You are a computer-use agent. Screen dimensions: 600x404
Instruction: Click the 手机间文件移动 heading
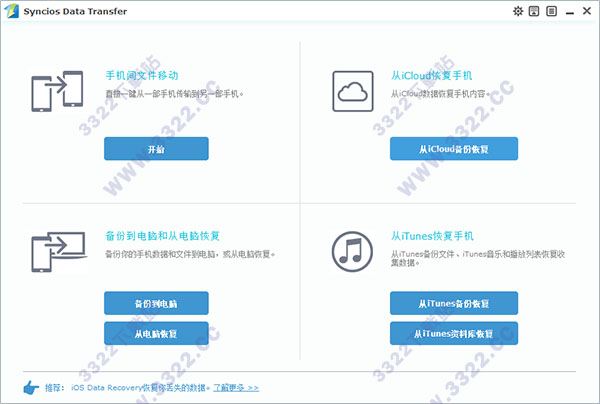(142, 75)
